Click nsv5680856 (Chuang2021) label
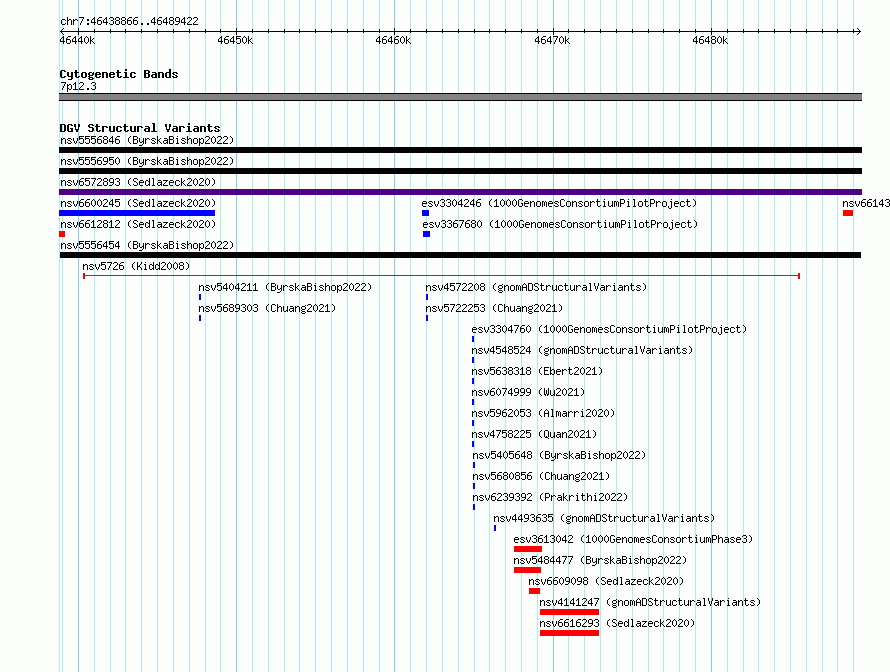This screenshot has height=672, width=890. pyautogui.click(x=541, y=476)
